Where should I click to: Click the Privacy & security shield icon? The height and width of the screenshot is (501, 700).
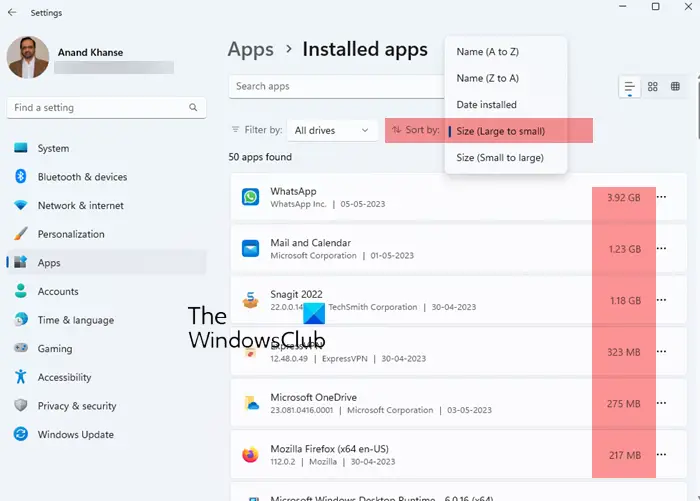pos(21,405)
